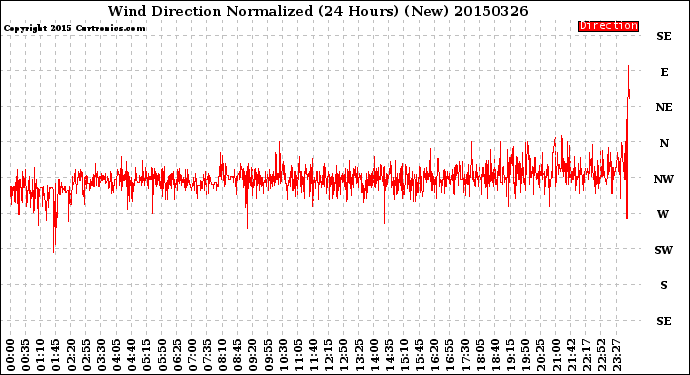Select the SE axis label above E
This screenshot has width=690, height=375.
664,37
